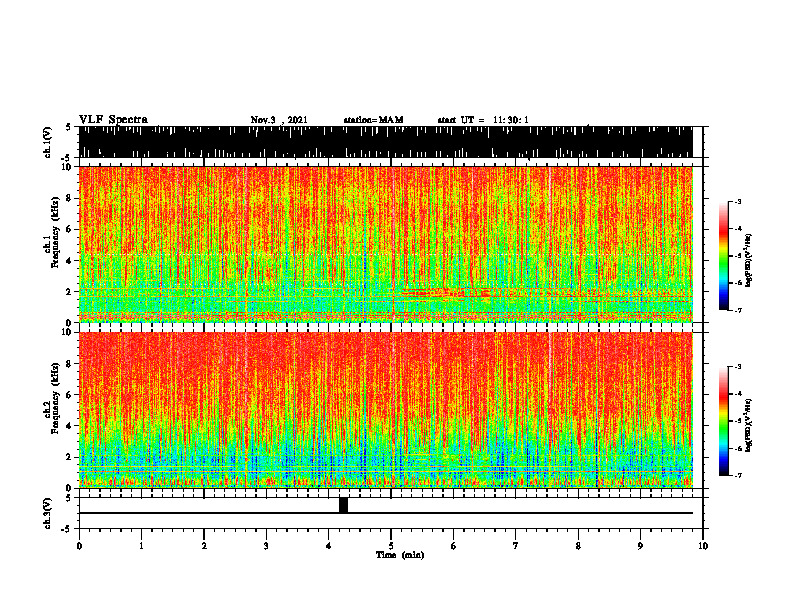Click the ch.1(V) waveform strip at top
Viewport: 792px width, 612px height.
tap(385, 142)
